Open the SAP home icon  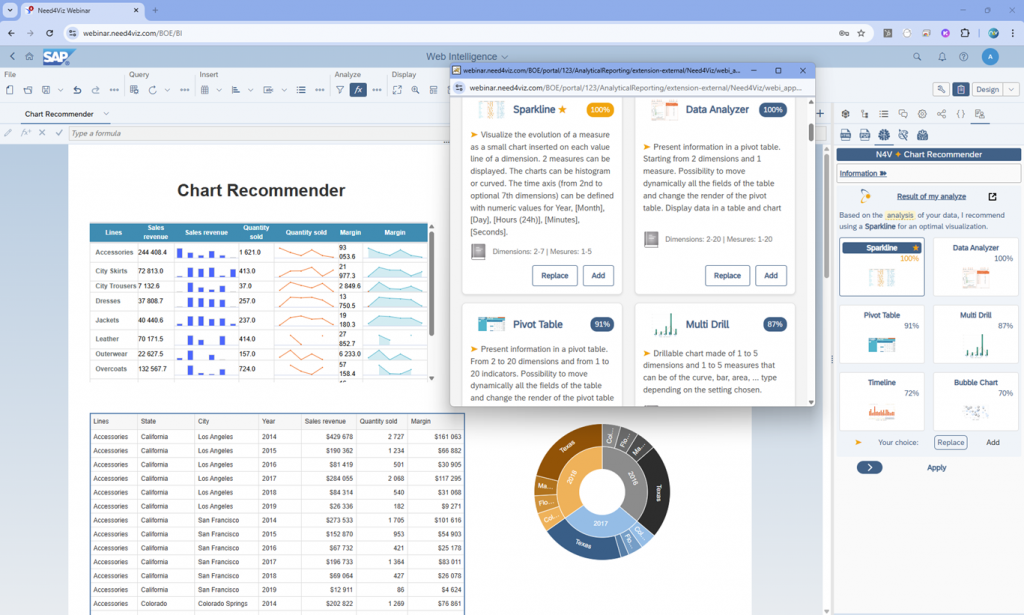tap(29, 57)
